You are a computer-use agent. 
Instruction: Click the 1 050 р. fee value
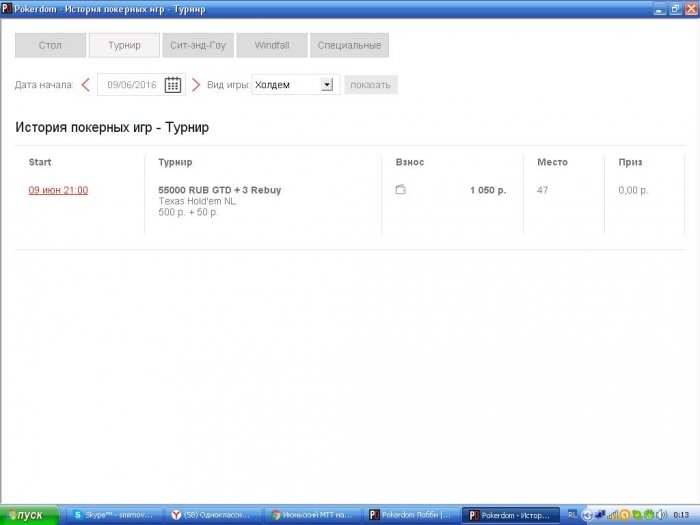488,190
